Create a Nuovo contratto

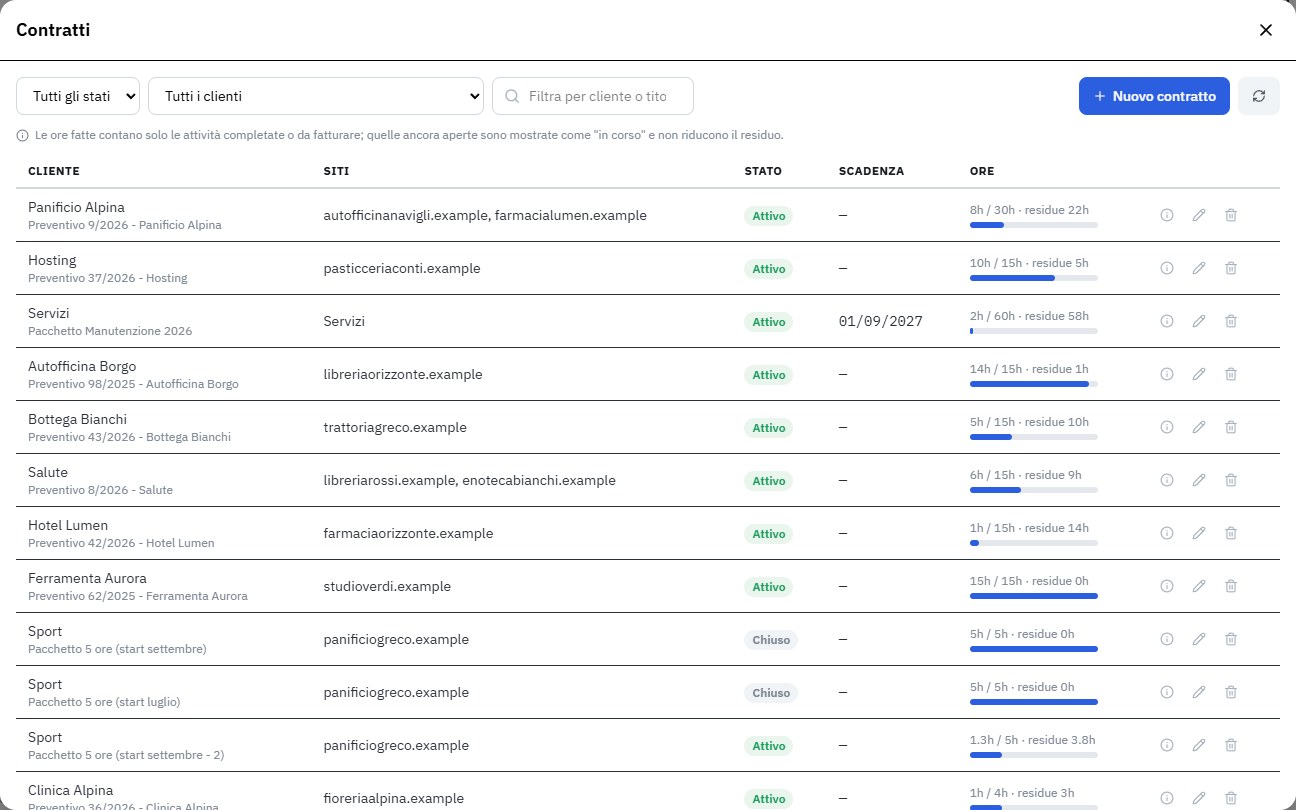(x=1154, y=96)
